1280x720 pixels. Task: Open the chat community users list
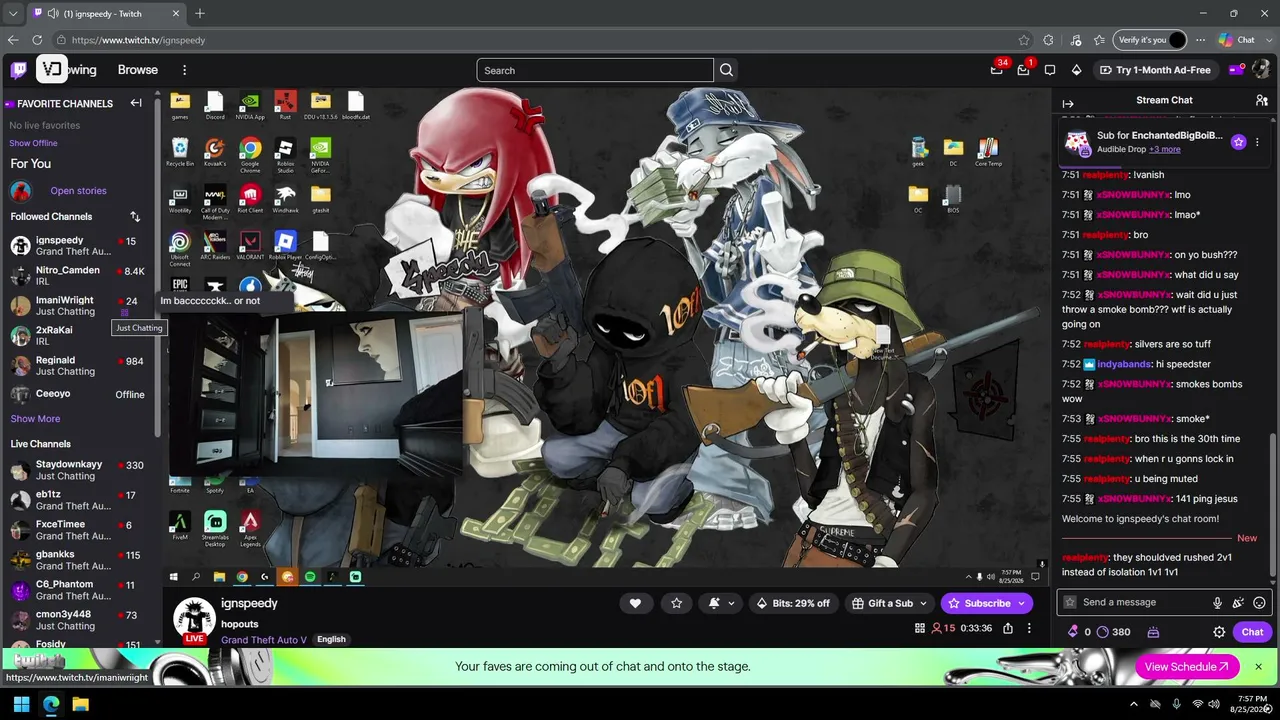pyautogui.click(x=1262, y=100)
